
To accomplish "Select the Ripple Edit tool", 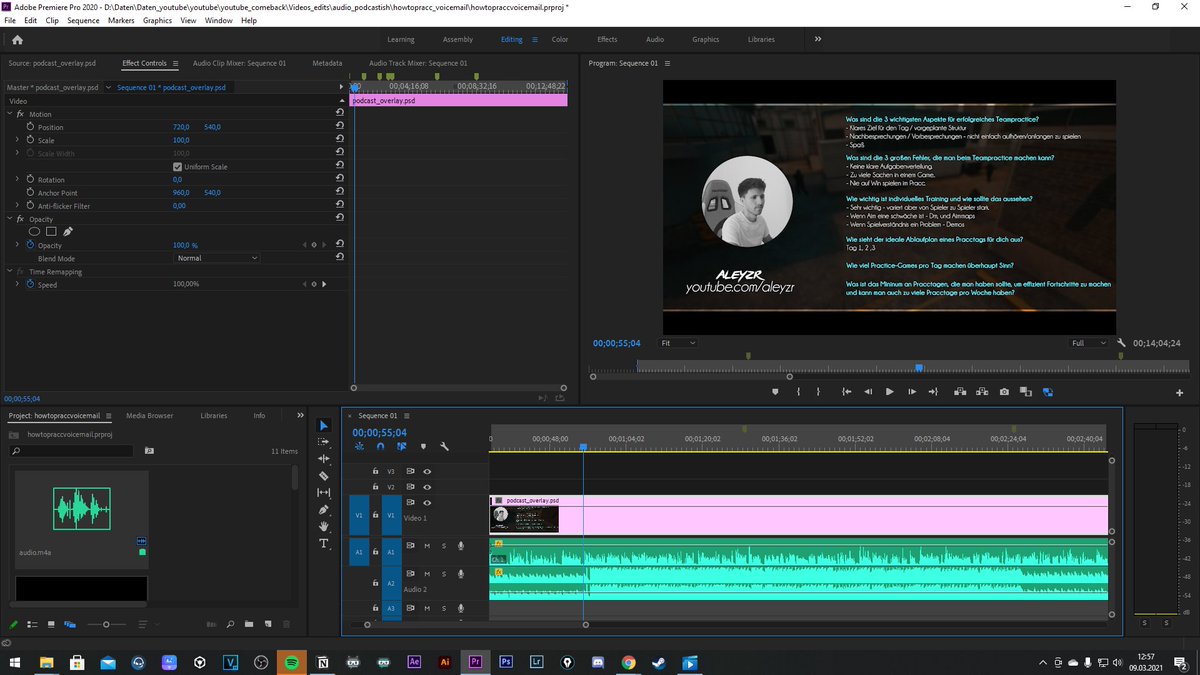I will click(324, 458).
